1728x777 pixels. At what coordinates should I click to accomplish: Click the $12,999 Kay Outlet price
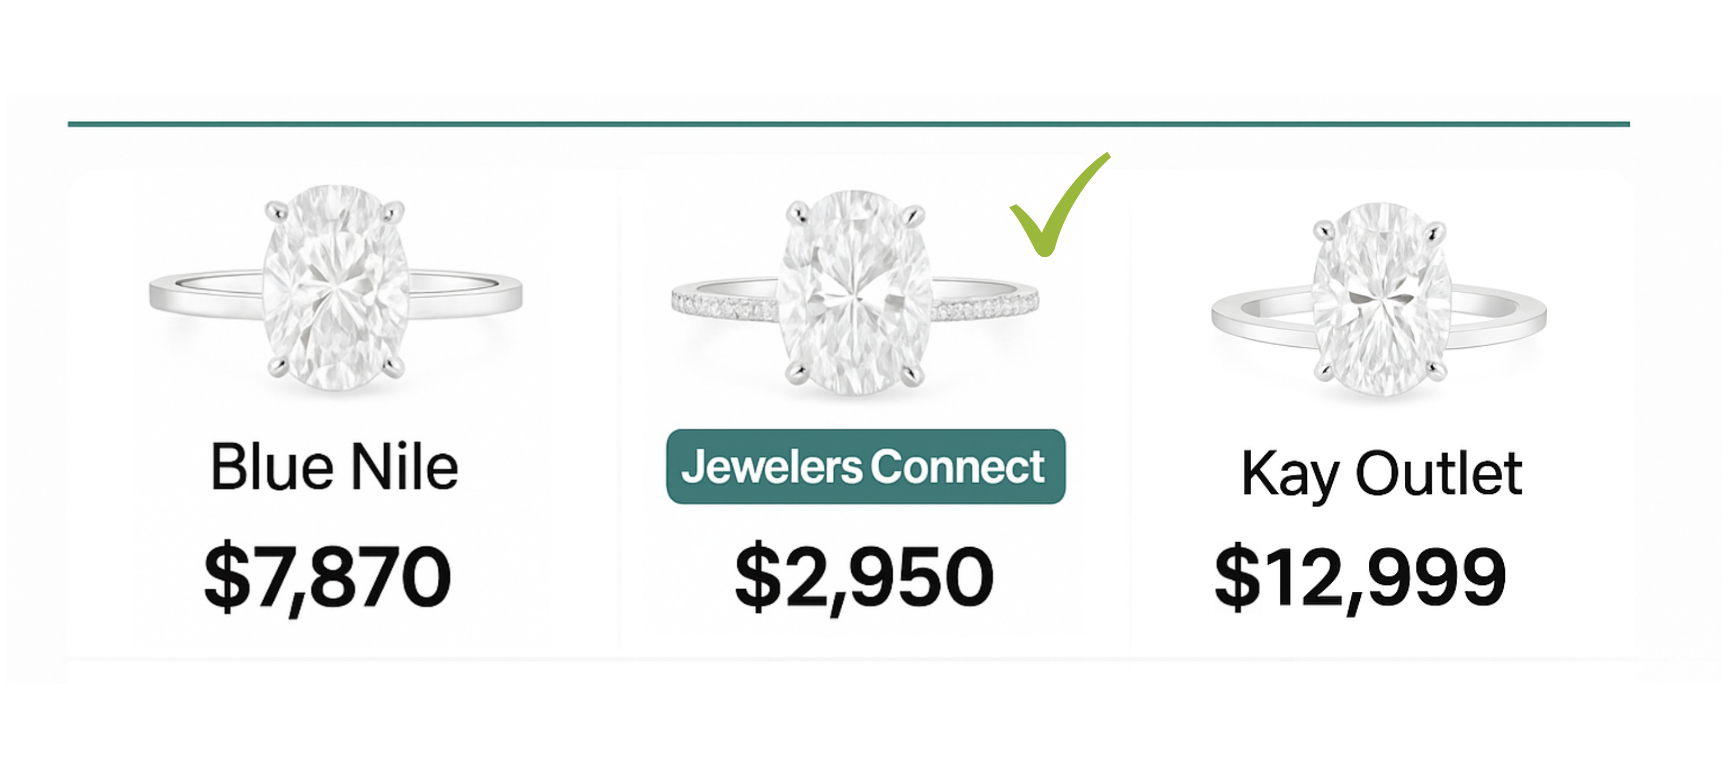click(1360, 577)
